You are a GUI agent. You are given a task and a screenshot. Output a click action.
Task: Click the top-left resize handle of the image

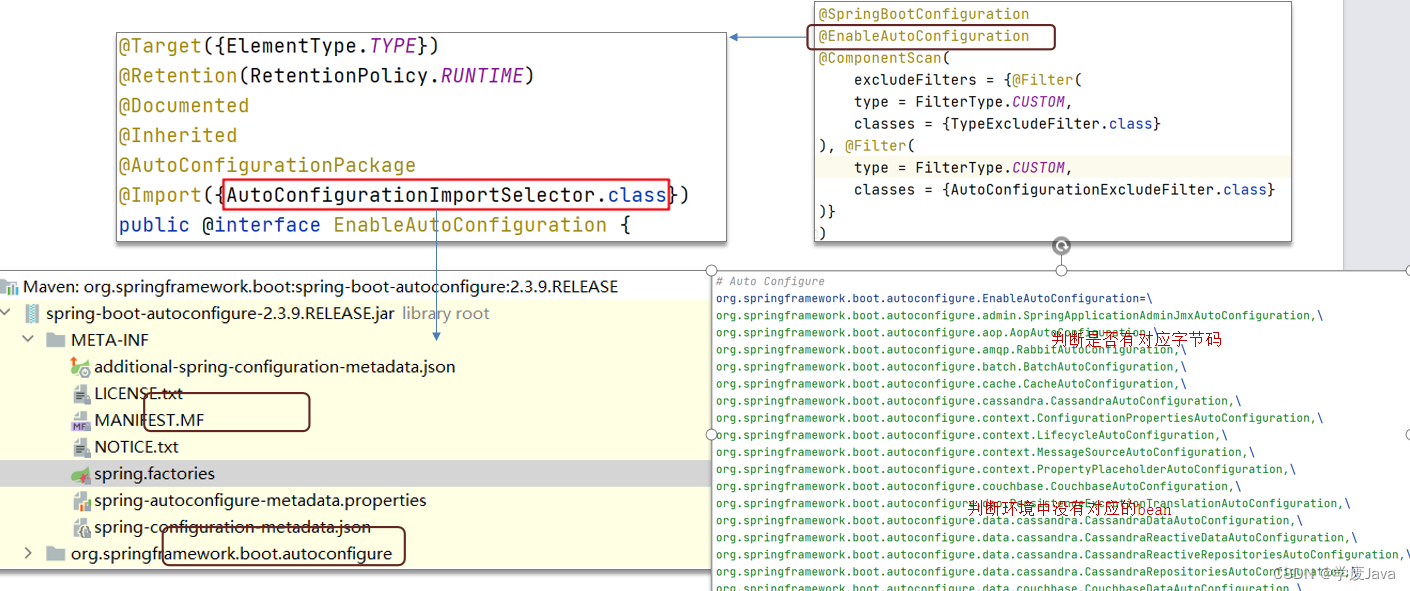pyautogui.click(x=712, y=270)
